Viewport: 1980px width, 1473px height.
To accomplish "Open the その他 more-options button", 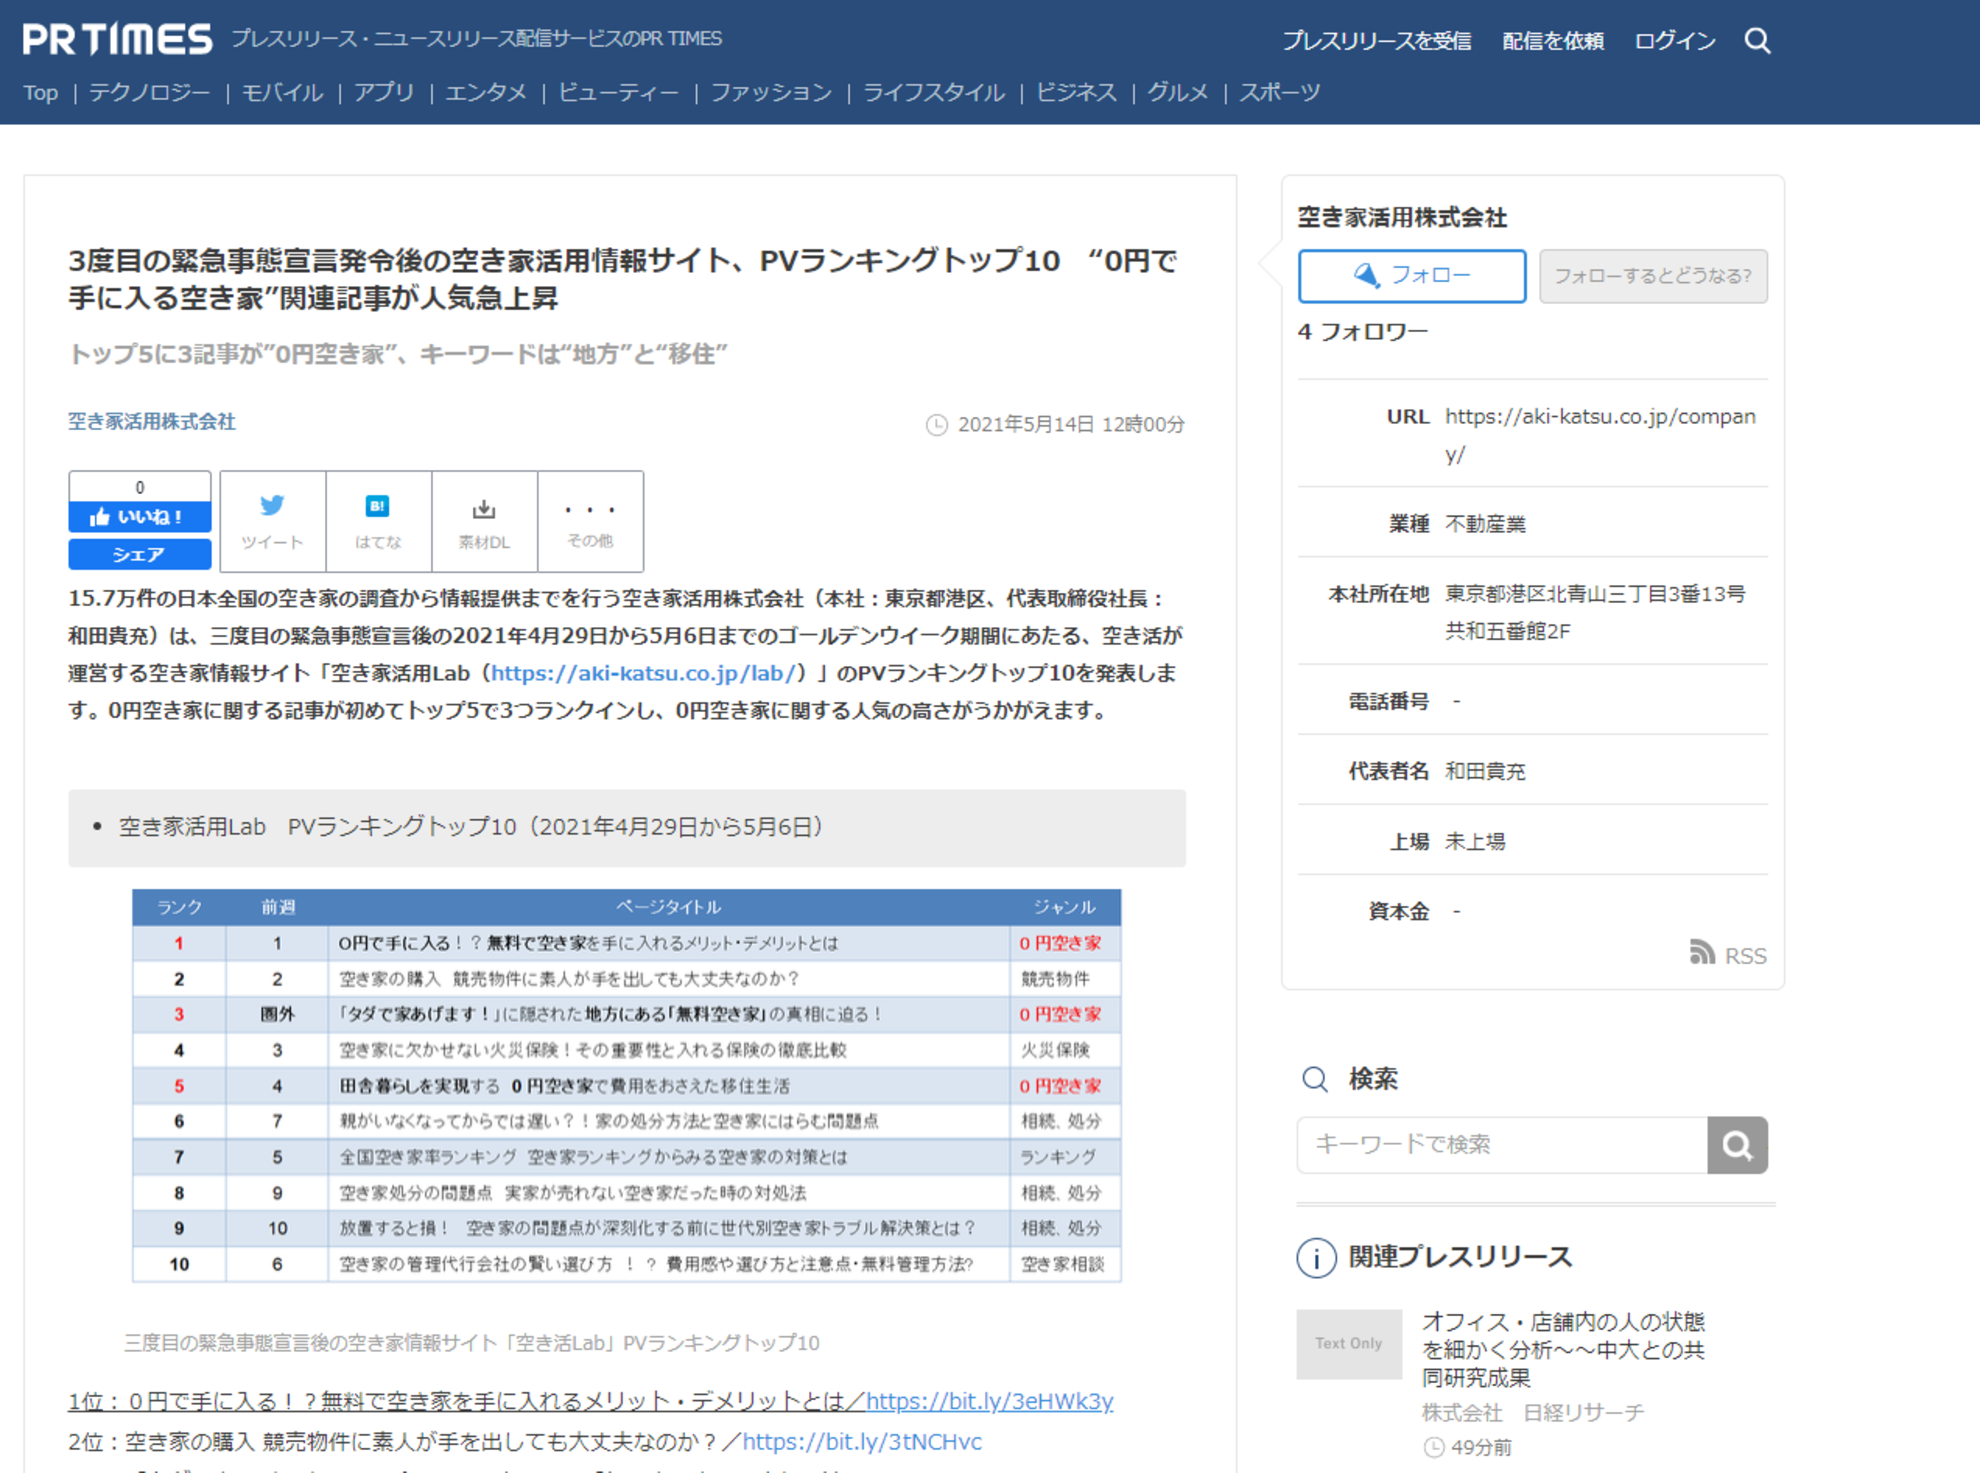I will pyautogui.click(x=590, y=521).
